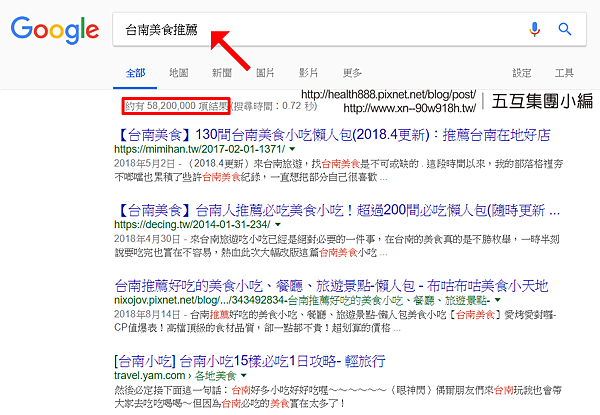Screen dimensions: 600x415
Task: Open the 更多 menu
Action: [352, 73]
